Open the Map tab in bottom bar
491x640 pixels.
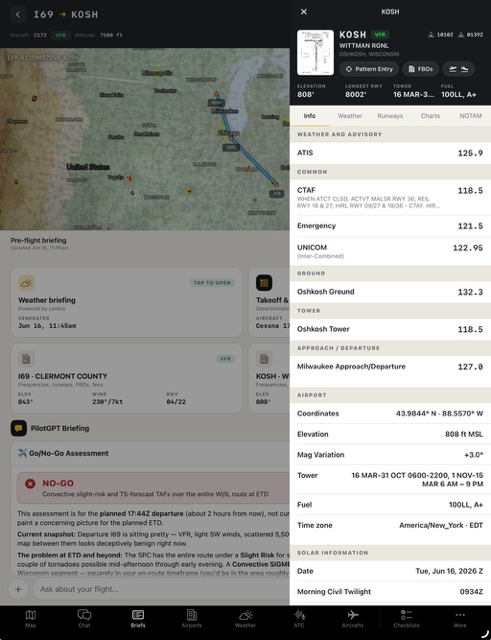tap(31, 619)
